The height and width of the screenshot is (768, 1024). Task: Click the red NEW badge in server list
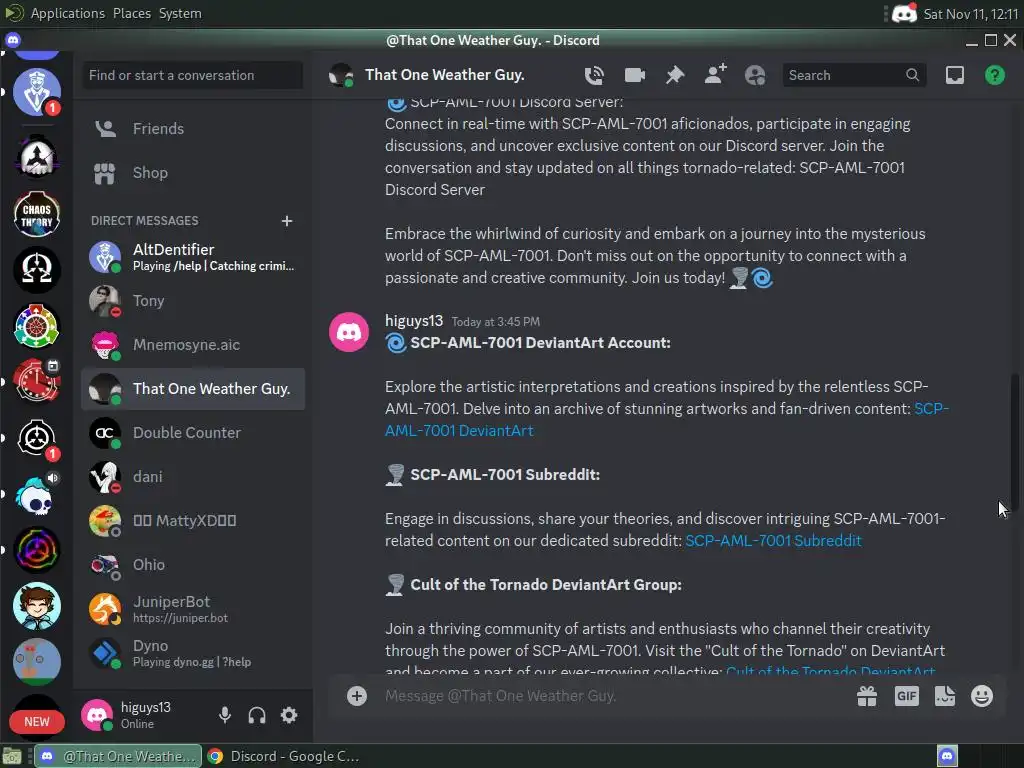click(37, 722)
